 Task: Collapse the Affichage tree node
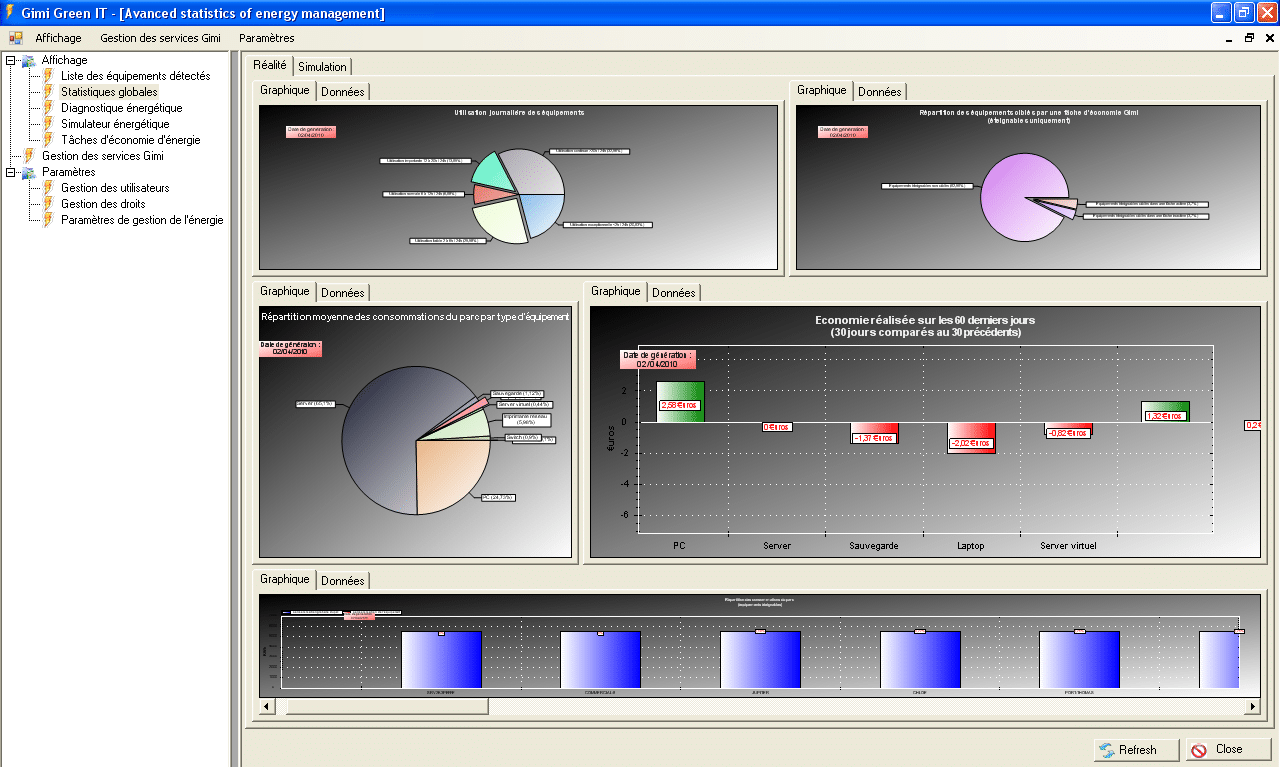[x=10, y=60]
